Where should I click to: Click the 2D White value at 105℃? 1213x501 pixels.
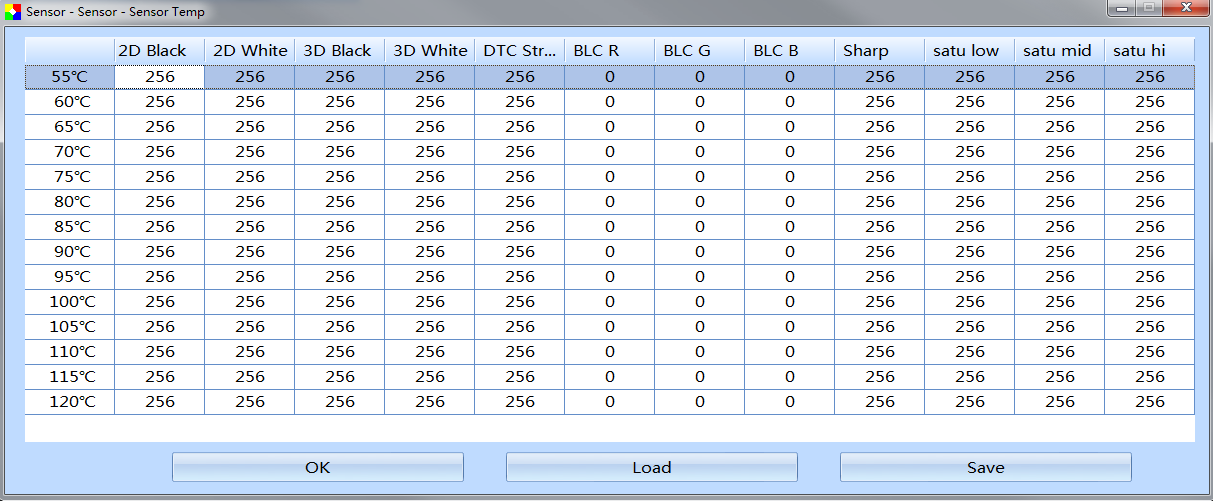(x=250, y=327)
